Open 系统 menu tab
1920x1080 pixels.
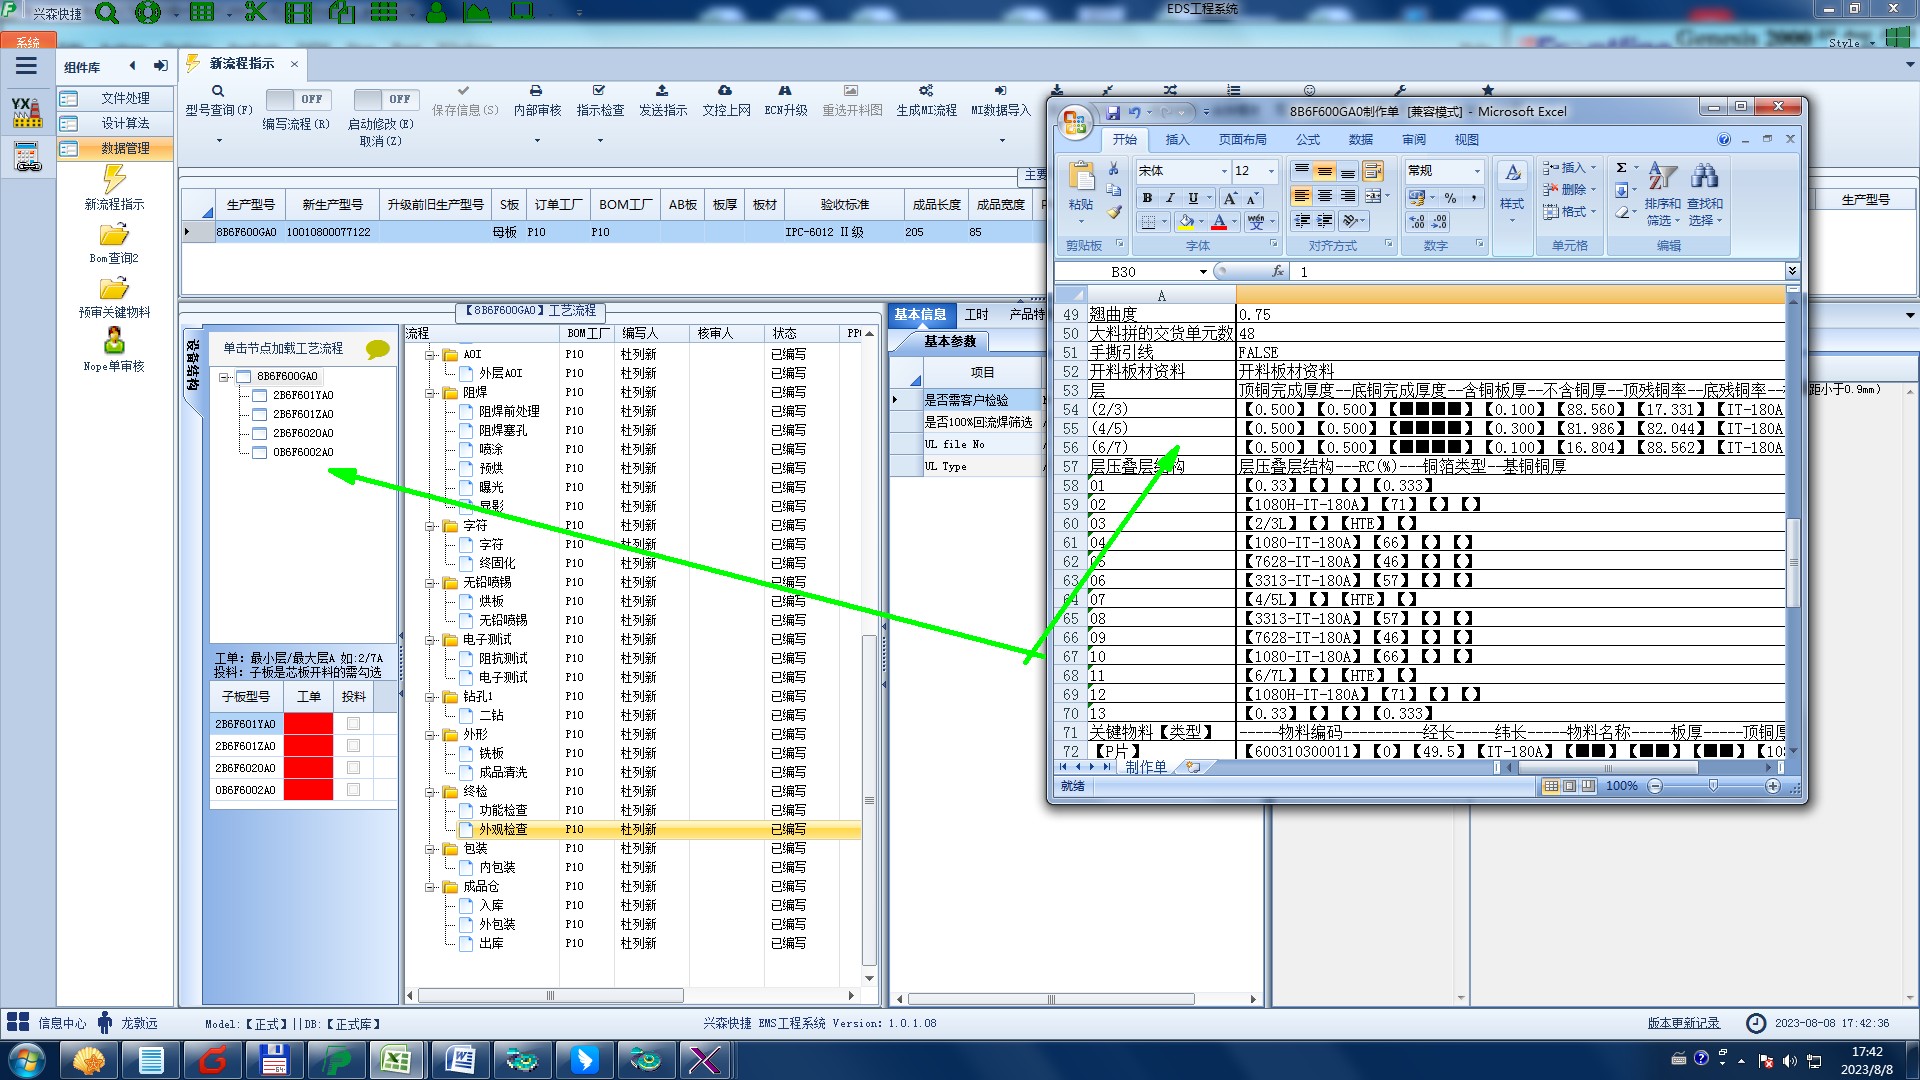point(28,42)
